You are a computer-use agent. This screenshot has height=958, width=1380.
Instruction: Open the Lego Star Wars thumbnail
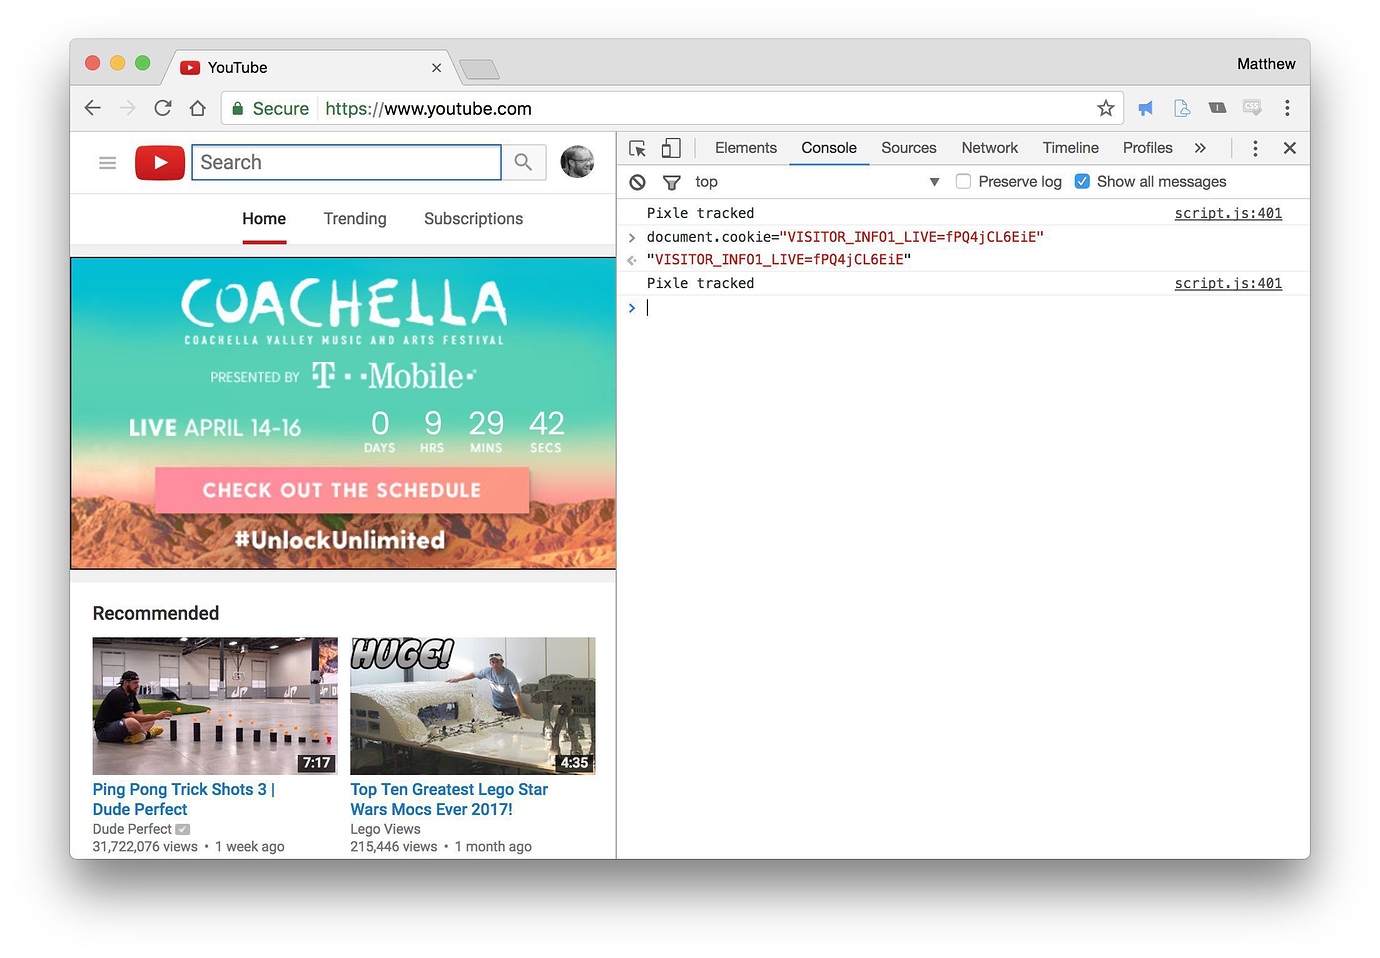[473, 706]
